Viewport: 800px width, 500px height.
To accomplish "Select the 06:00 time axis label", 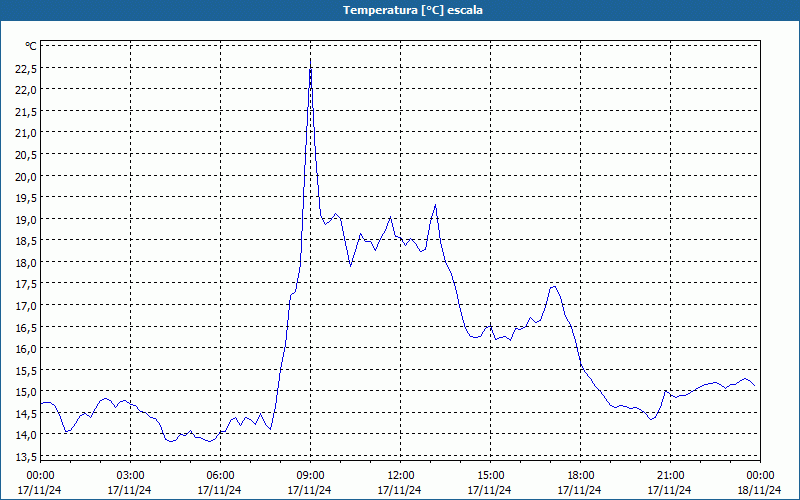I will (x=220, y=476).
